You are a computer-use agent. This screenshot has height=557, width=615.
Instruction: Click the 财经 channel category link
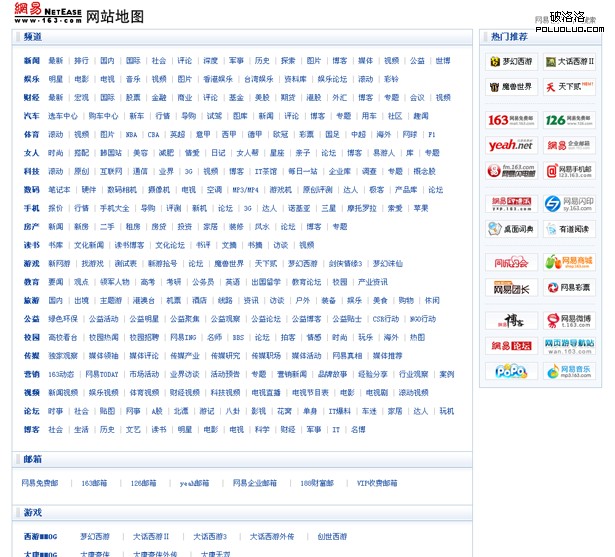pos(31,98)
